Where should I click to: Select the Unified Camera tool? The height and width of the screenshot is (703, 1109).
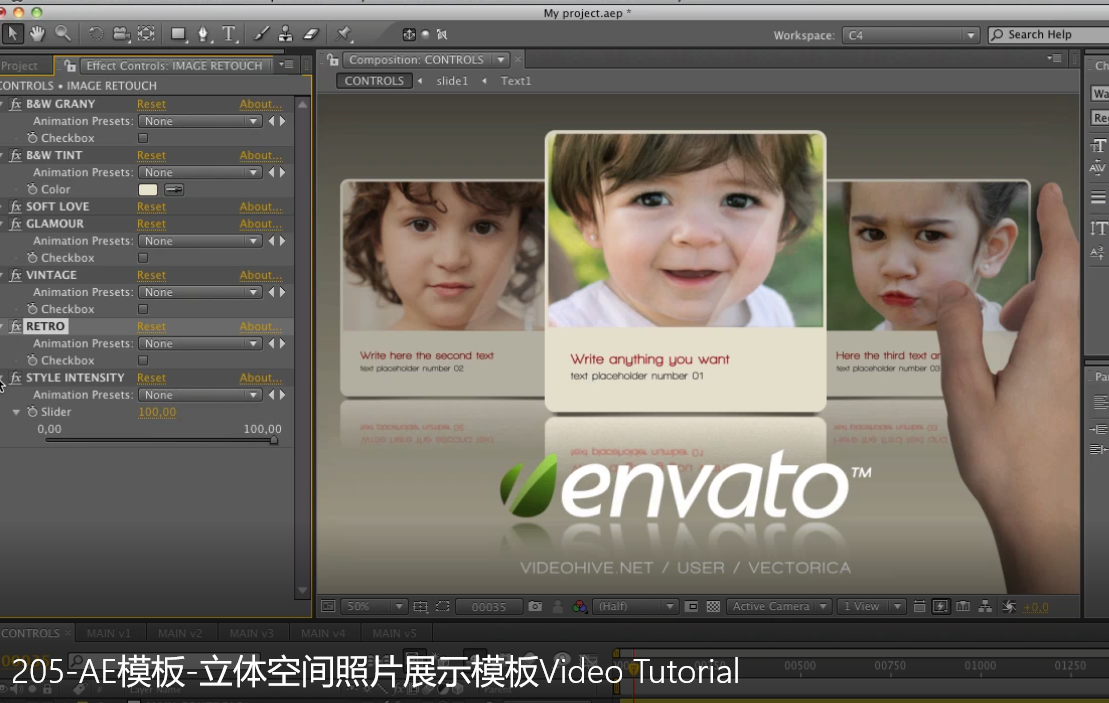(x=121, y=34)
